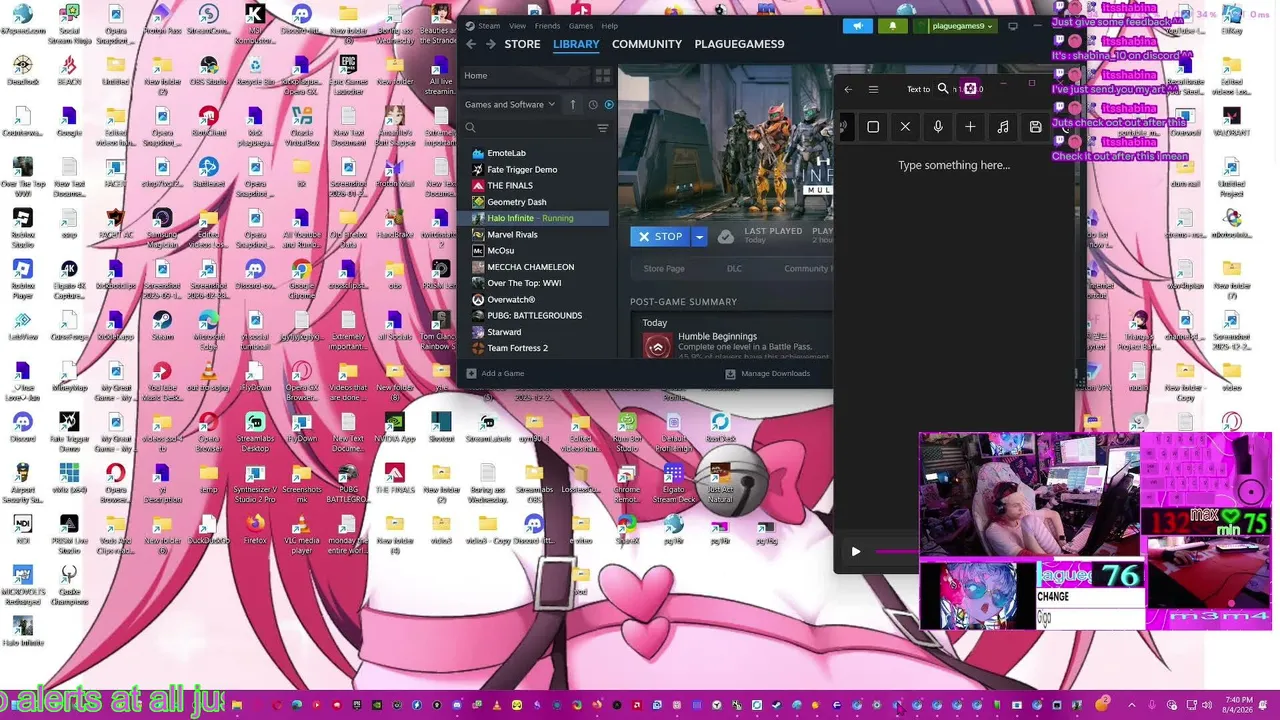Select the Firefox desktop shortcut
This screenshot has height=720, width=1280.
click(255, 529)
